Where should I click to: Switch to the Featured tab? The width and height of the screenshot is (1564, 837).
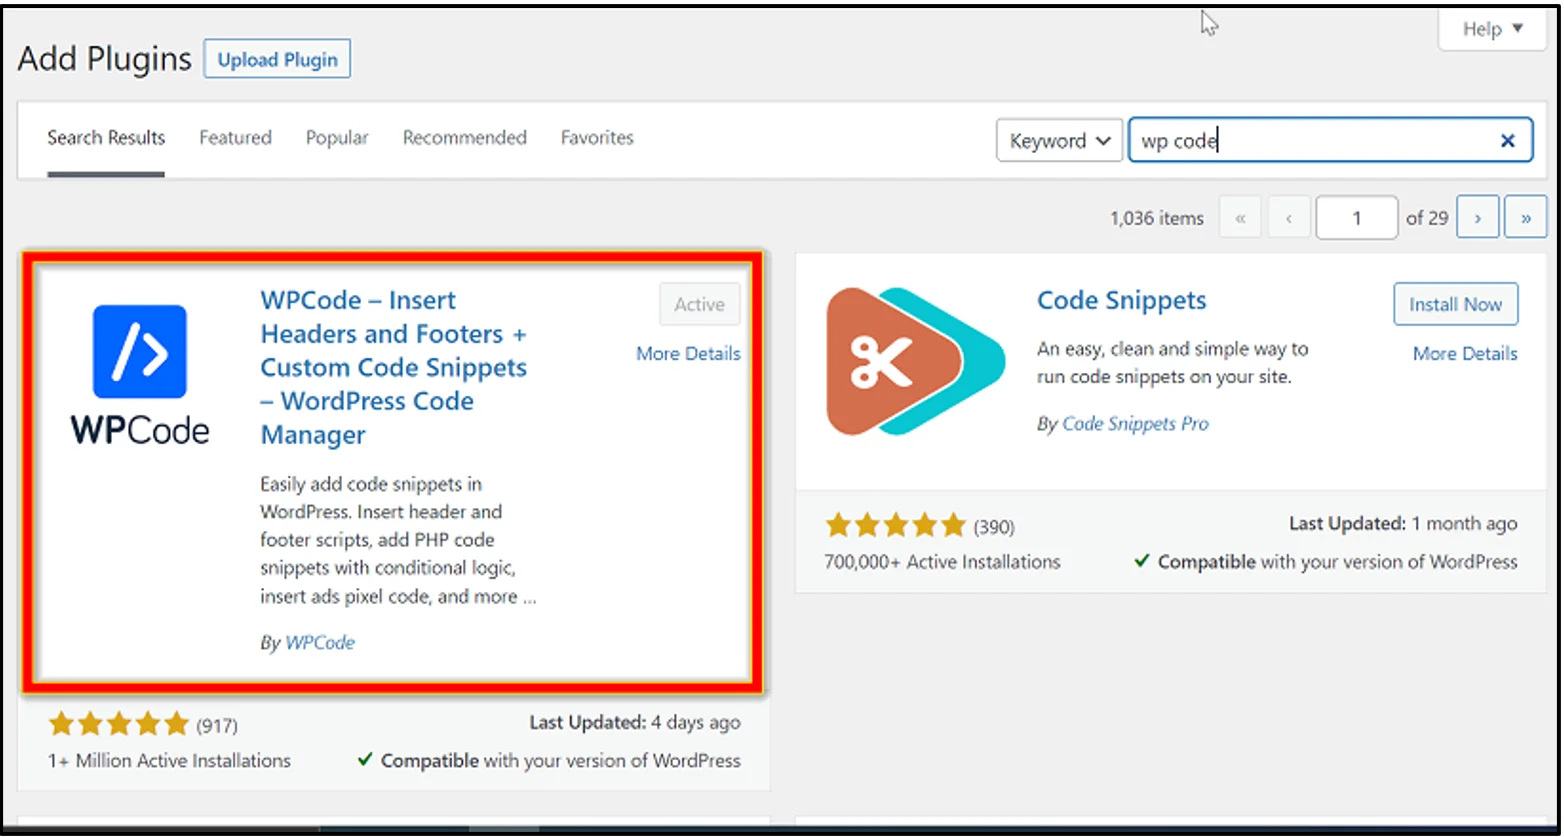(235, 138)
